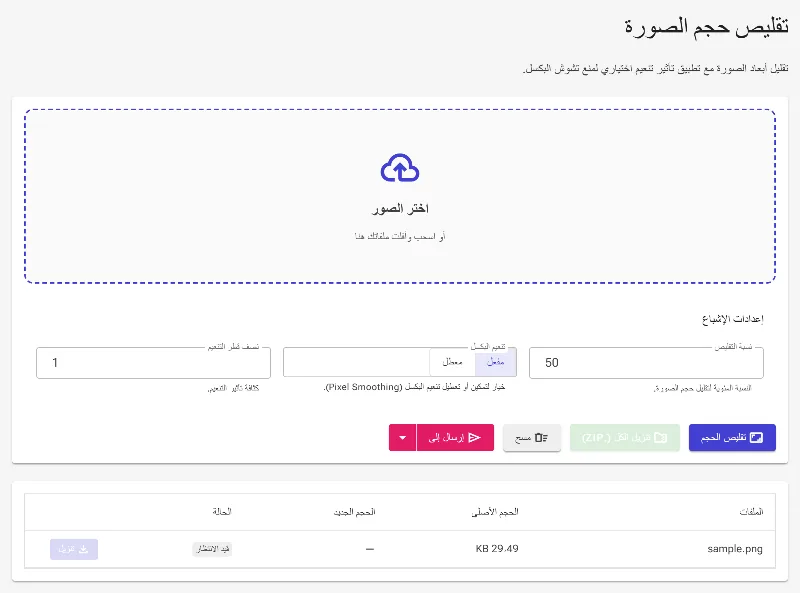
Task: Click the paper plane send icon
Action: [x=474, y=437]
